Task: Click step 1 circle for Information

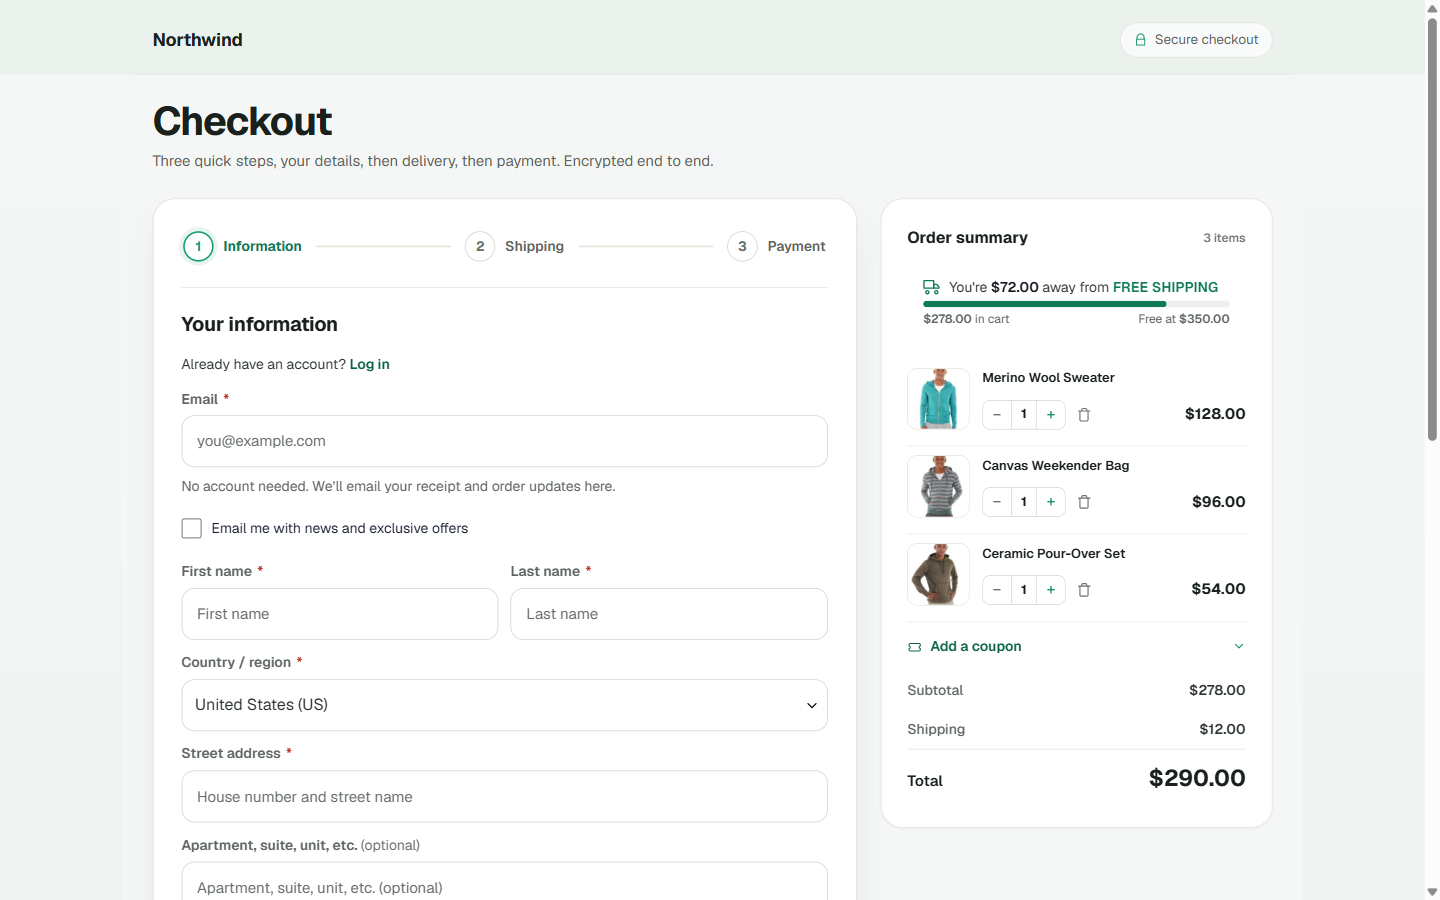Action: pyautogui.click(x=198, y=246)
